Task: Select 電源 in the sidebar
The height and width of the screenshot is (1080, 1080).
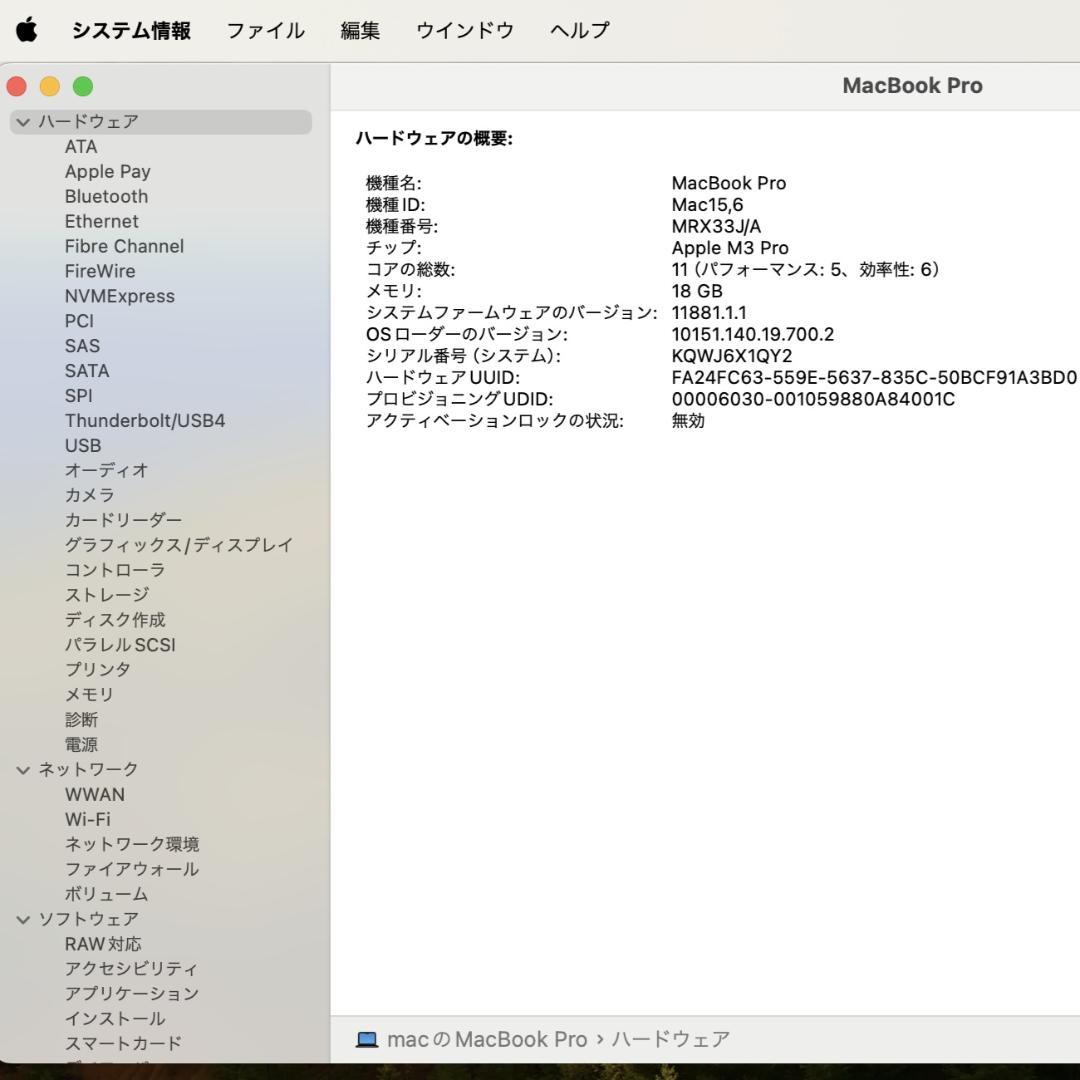Action: pos(82,744)
